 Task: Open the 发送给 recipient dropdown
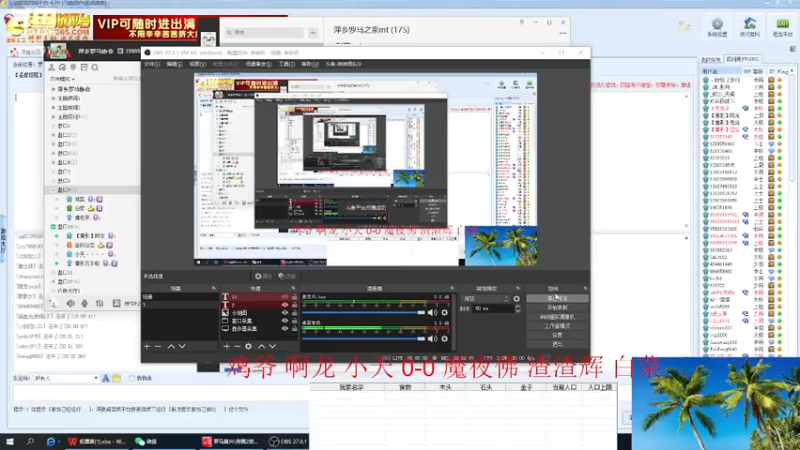[x=66, y=379]
